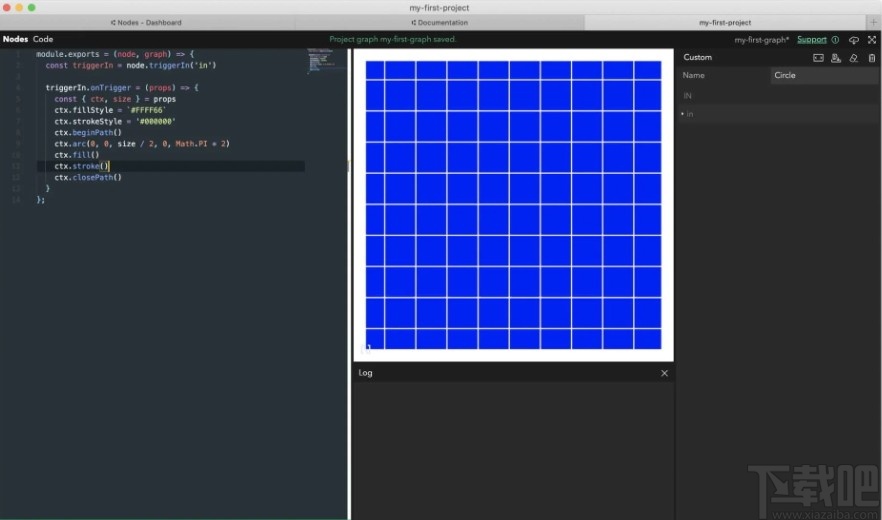Click the save-node icon in Custom panel
Image resolution: width=882 pixels, height=520 pixels.
tap(836, 58)
